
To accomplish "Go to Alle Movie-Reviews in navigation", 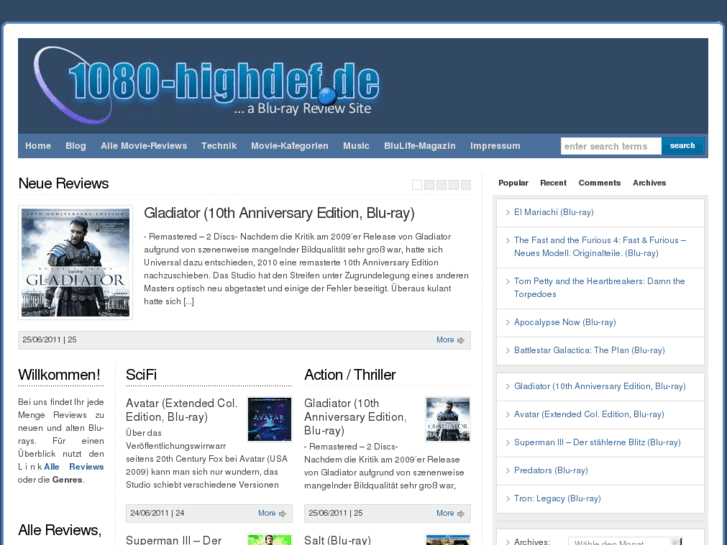I will tap(144, 146).
